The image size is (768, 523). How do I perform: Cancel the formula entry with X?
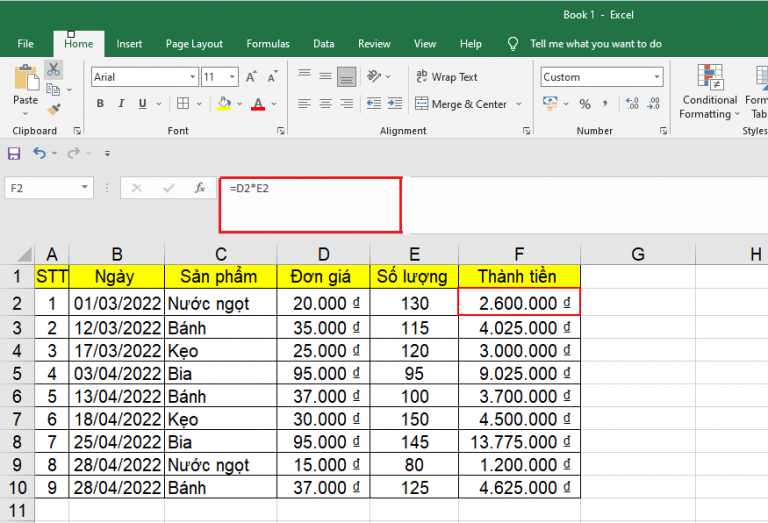click(137, 188)
